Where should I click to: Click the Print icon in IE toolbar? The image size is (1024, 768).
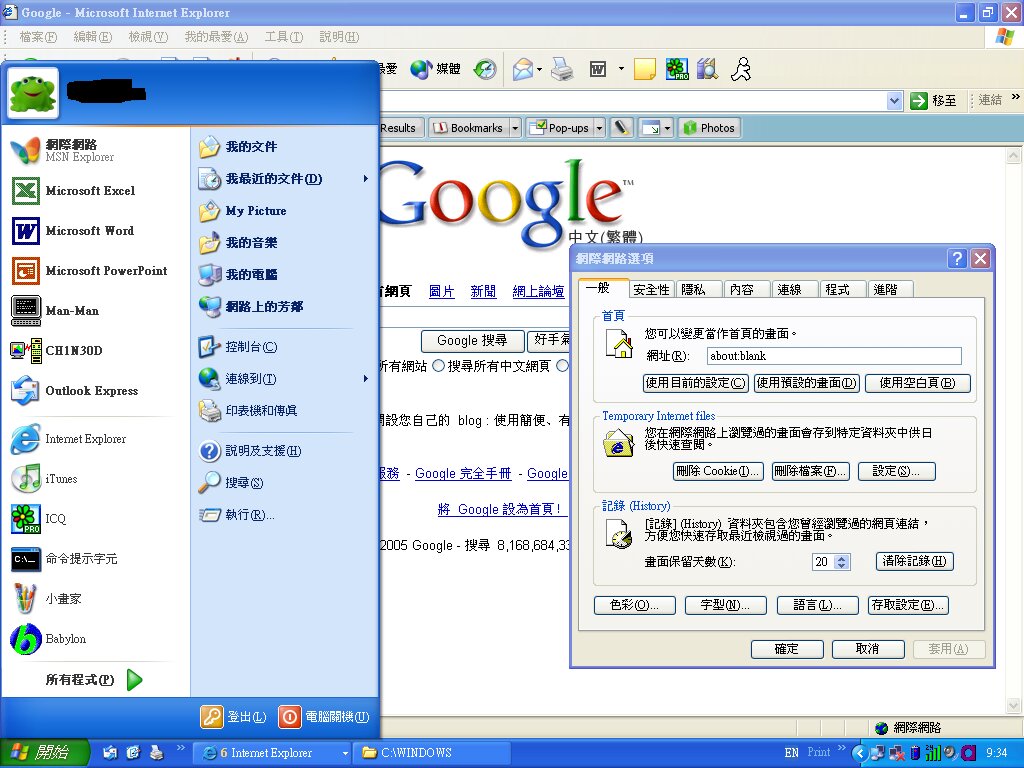click(x=562, y=69)
